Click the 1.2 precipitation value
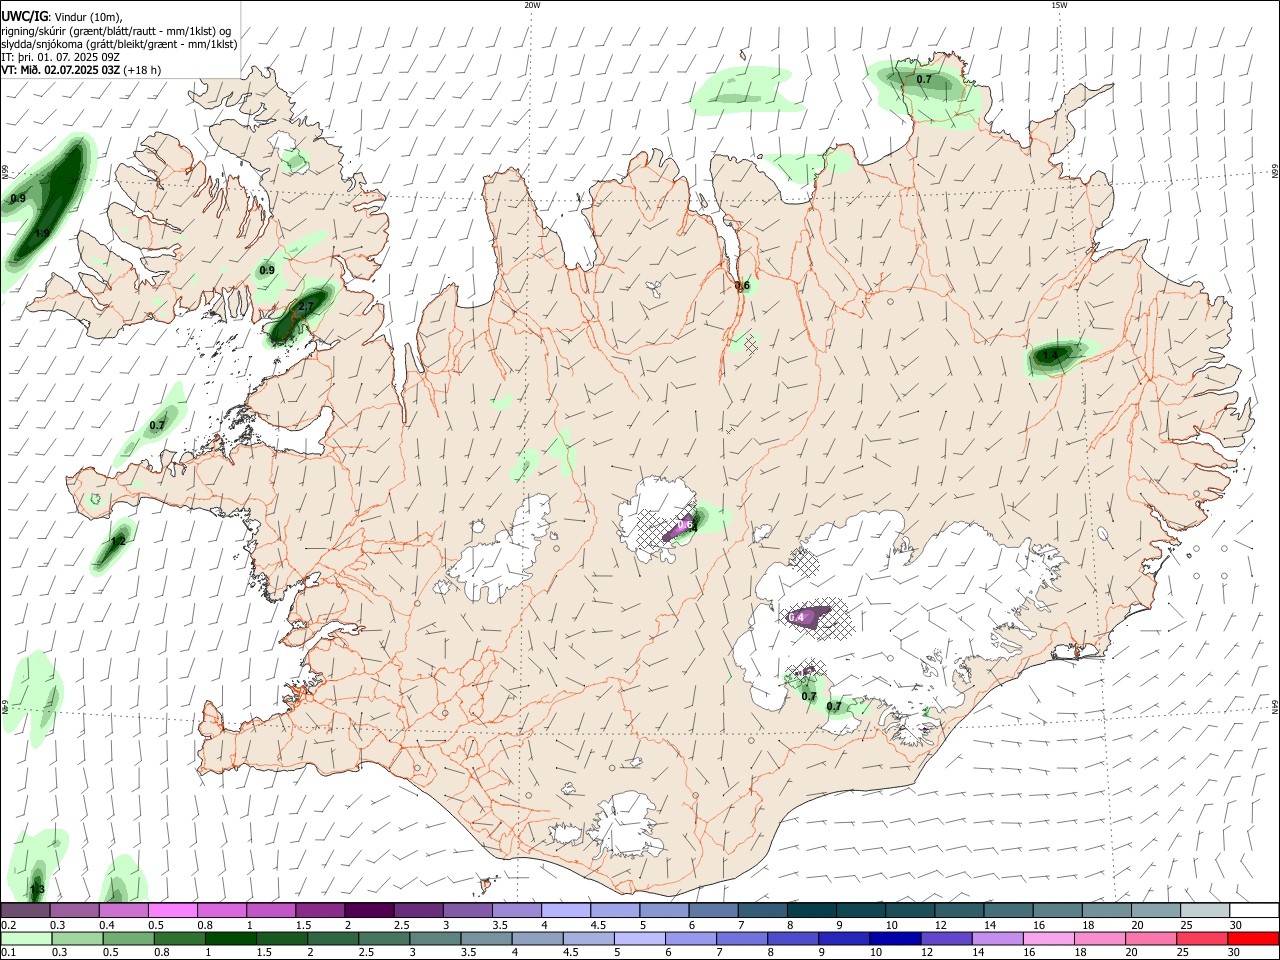 coord(118,541)
